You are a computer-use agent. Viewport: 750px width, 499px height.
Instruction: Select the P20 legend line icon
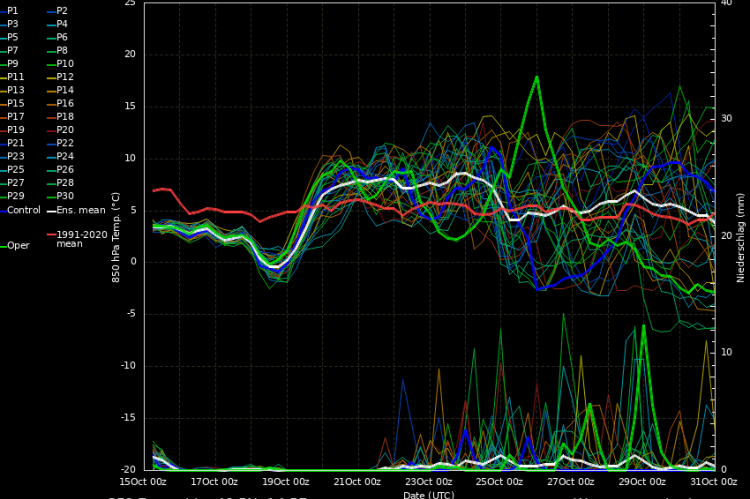(51, 130)
